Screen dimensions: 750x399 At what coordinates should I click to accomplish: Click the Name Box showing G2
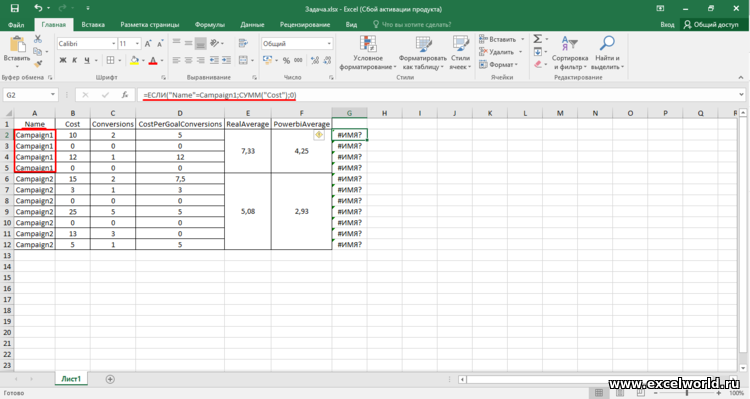pos(30,95)
